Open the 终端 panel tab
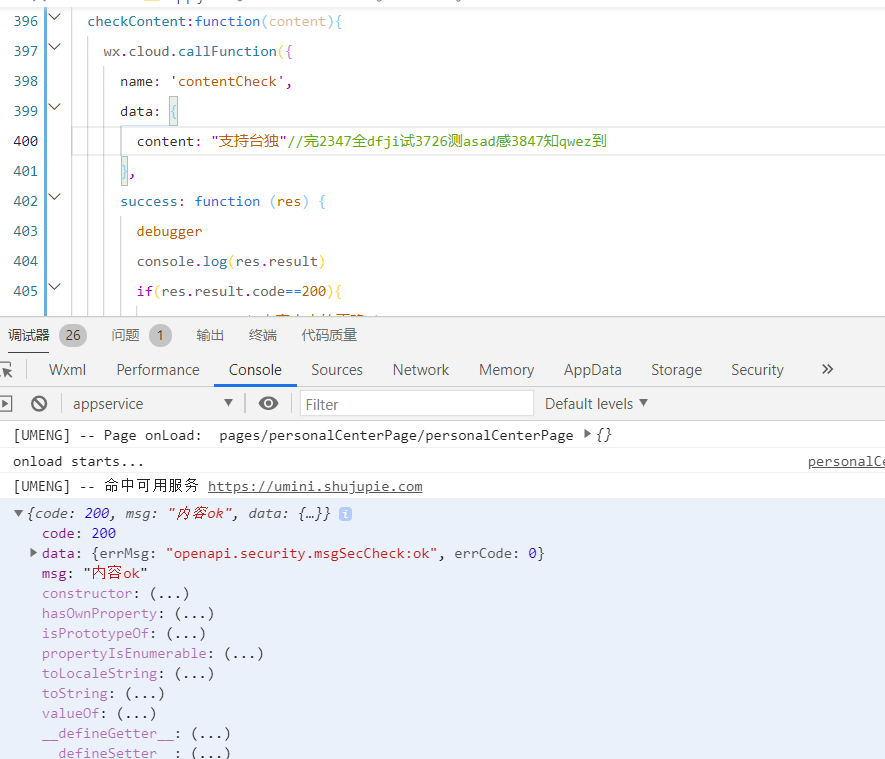This screenshot has width=885, height=759. (262, 335)
